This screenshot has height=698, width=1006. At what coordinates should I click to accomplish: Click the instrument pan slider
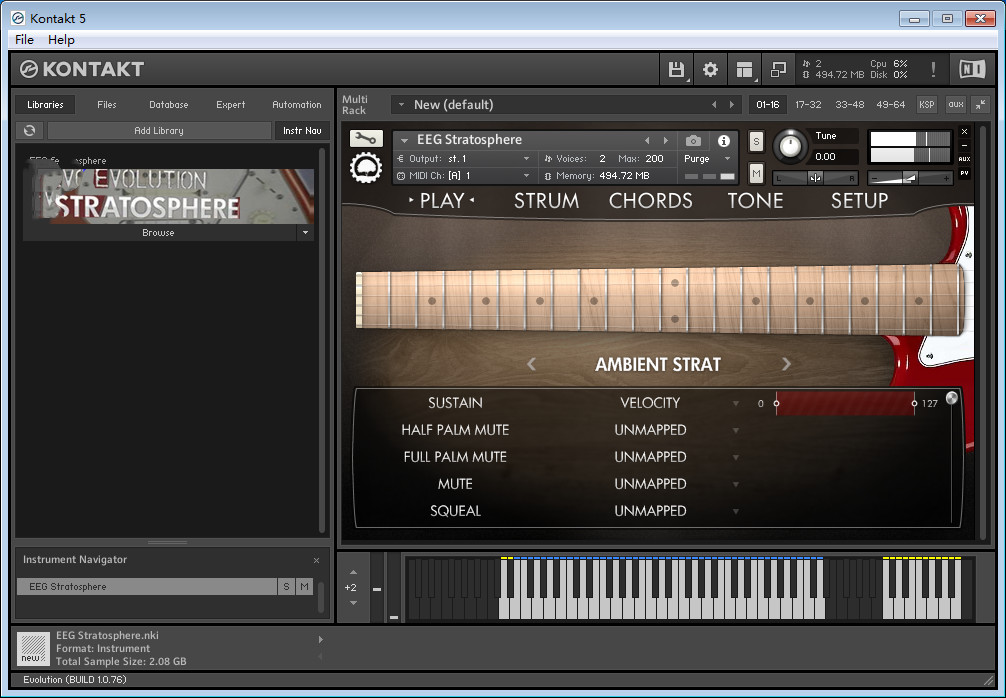pos(815,178)
